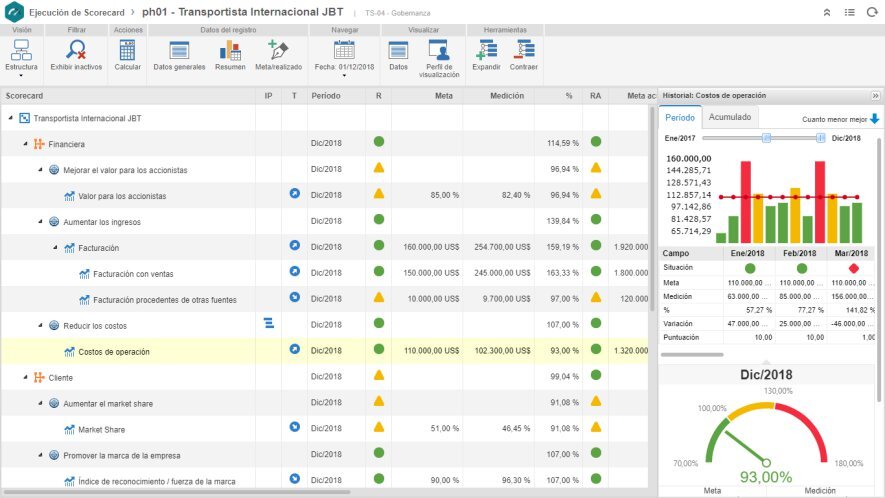This screenshot has width=885, height=498.
Task: Select the Período tab
Action: (680, 117)
